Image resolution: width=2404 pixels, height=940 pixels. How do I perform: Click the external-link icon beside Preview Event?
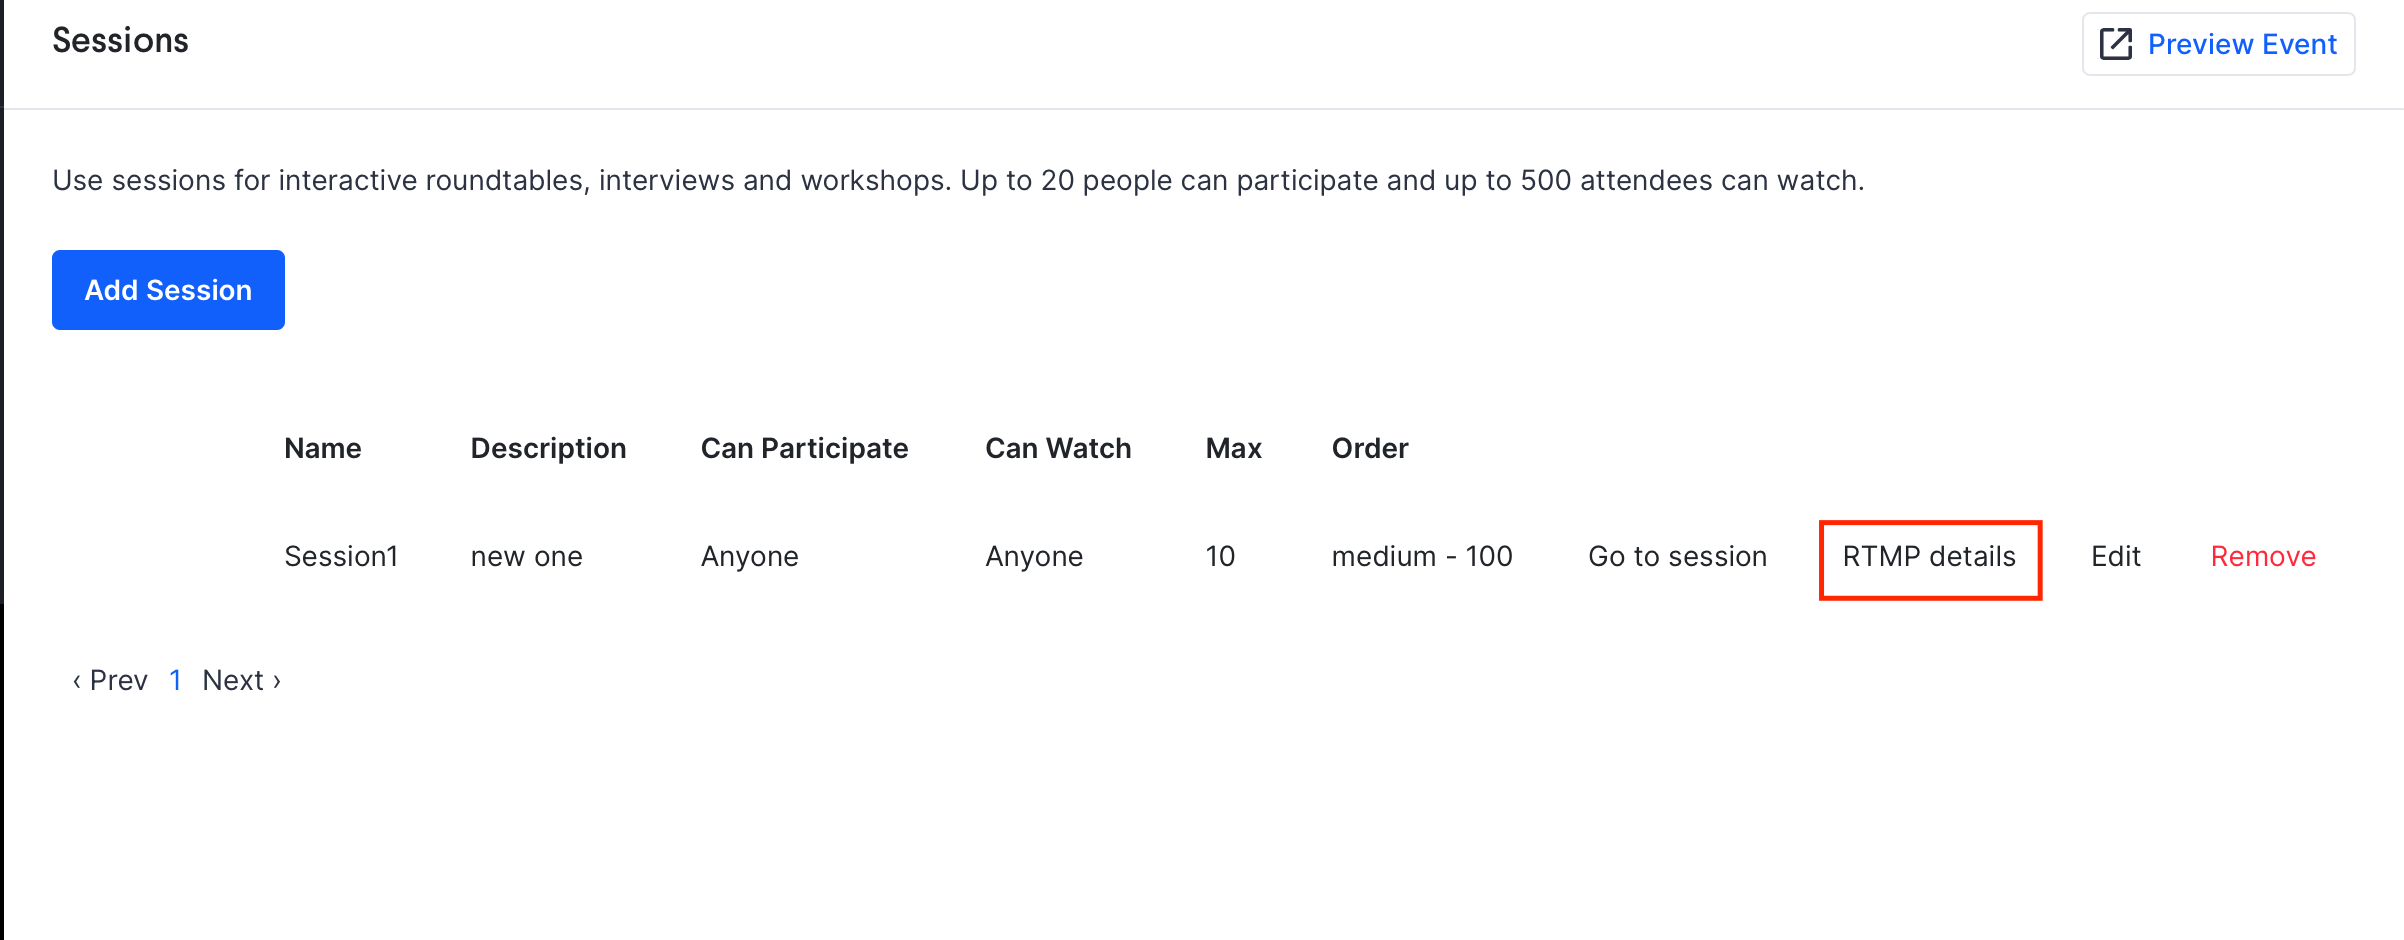2116,44
